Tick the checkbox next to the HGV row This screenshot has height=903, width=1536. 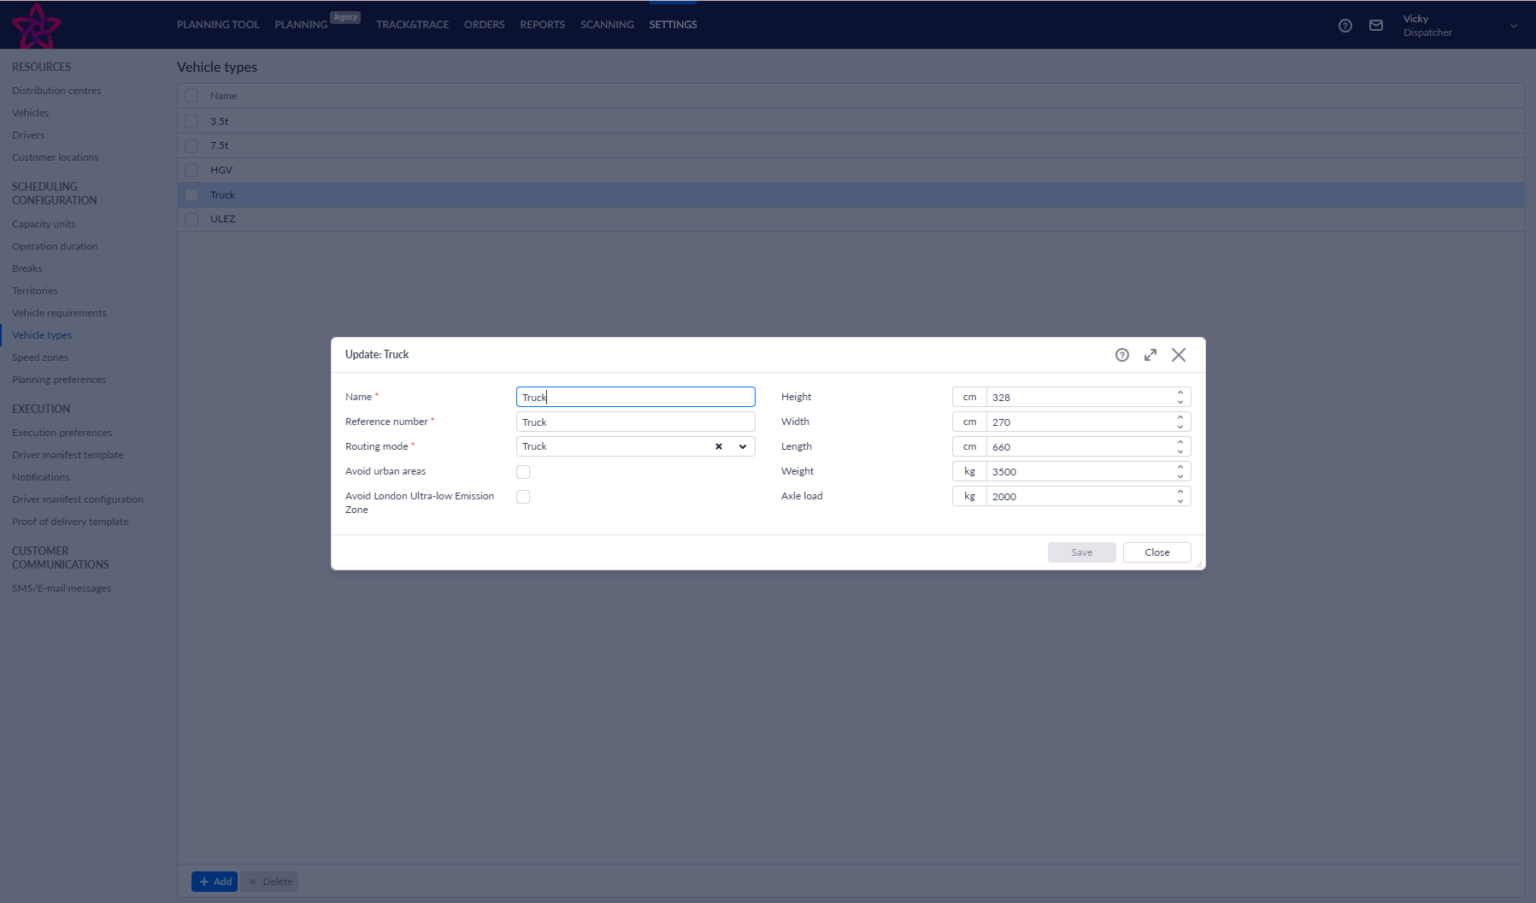(191, 170)
